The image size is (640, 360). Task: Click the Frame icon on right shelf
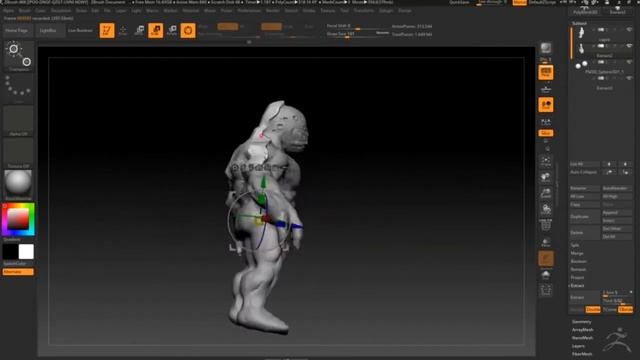546,161
